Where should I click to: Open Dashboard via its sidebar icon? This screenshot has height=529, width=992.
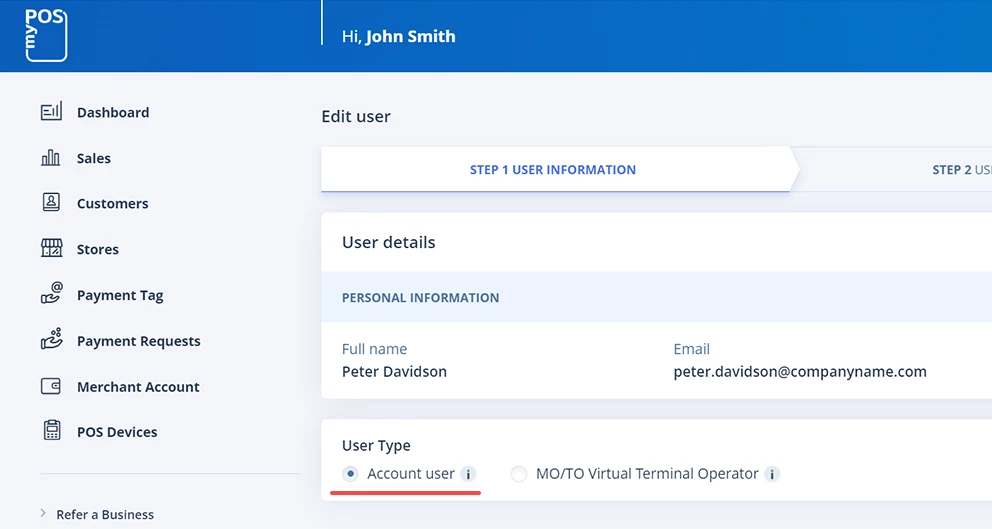click(51, 112)
